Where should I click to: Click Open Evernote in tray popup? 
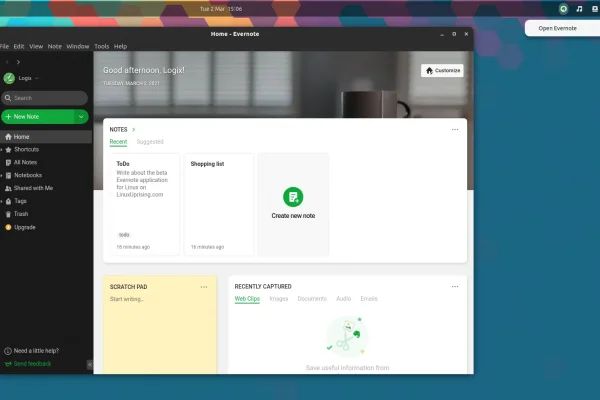tap(557, 28)
